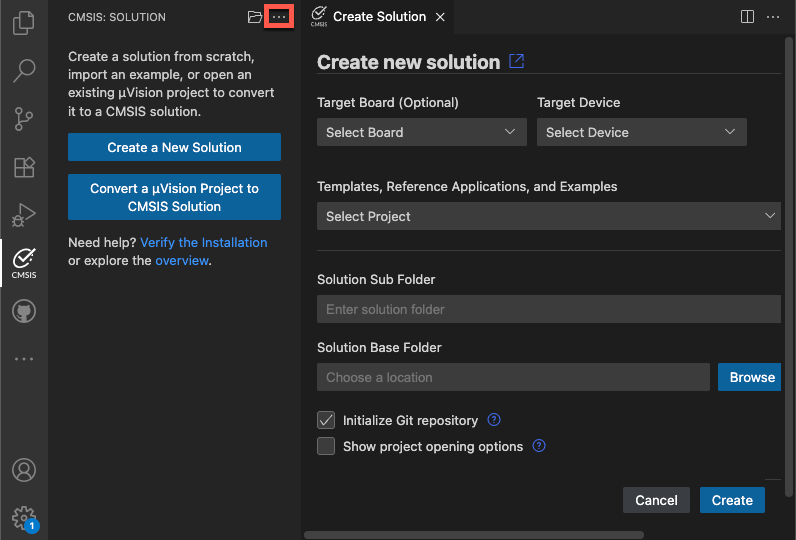This screenshot has width=796, height=540.
Task: Open the Manage gear menu
Action: pyautogui.click(x=25, y=519)
